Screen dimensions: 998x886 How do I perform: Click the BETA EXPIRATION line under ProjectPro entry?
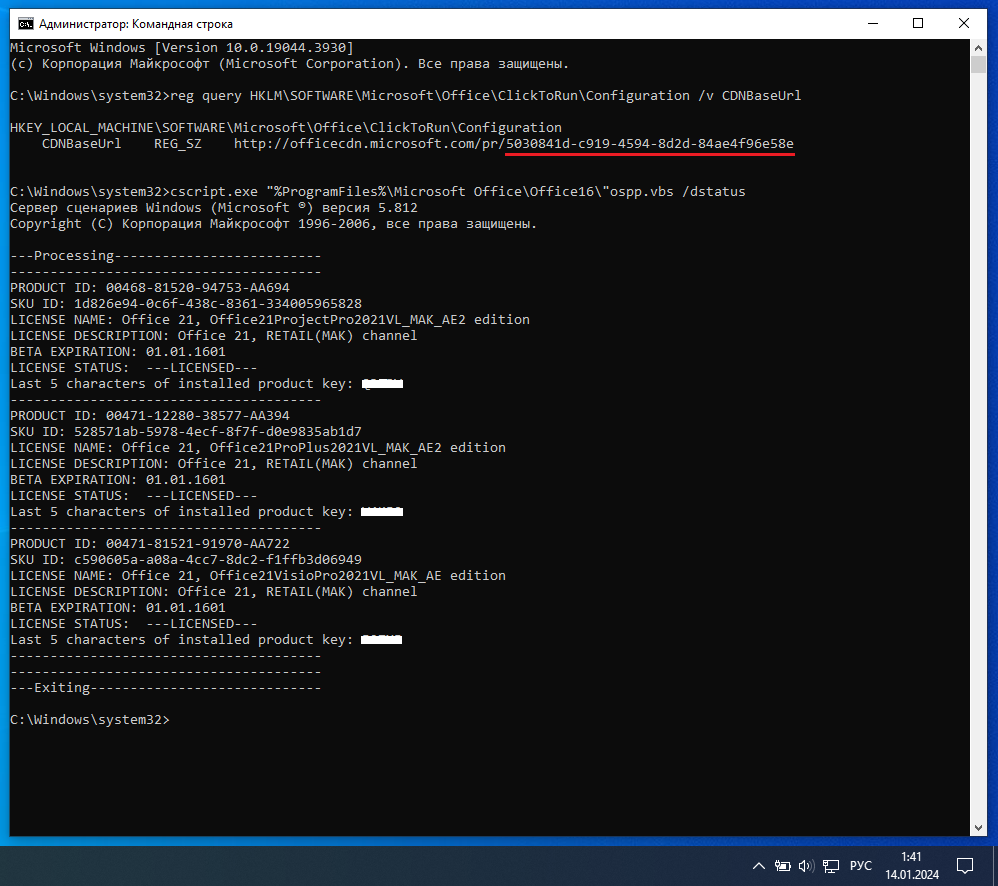point(118,352)
